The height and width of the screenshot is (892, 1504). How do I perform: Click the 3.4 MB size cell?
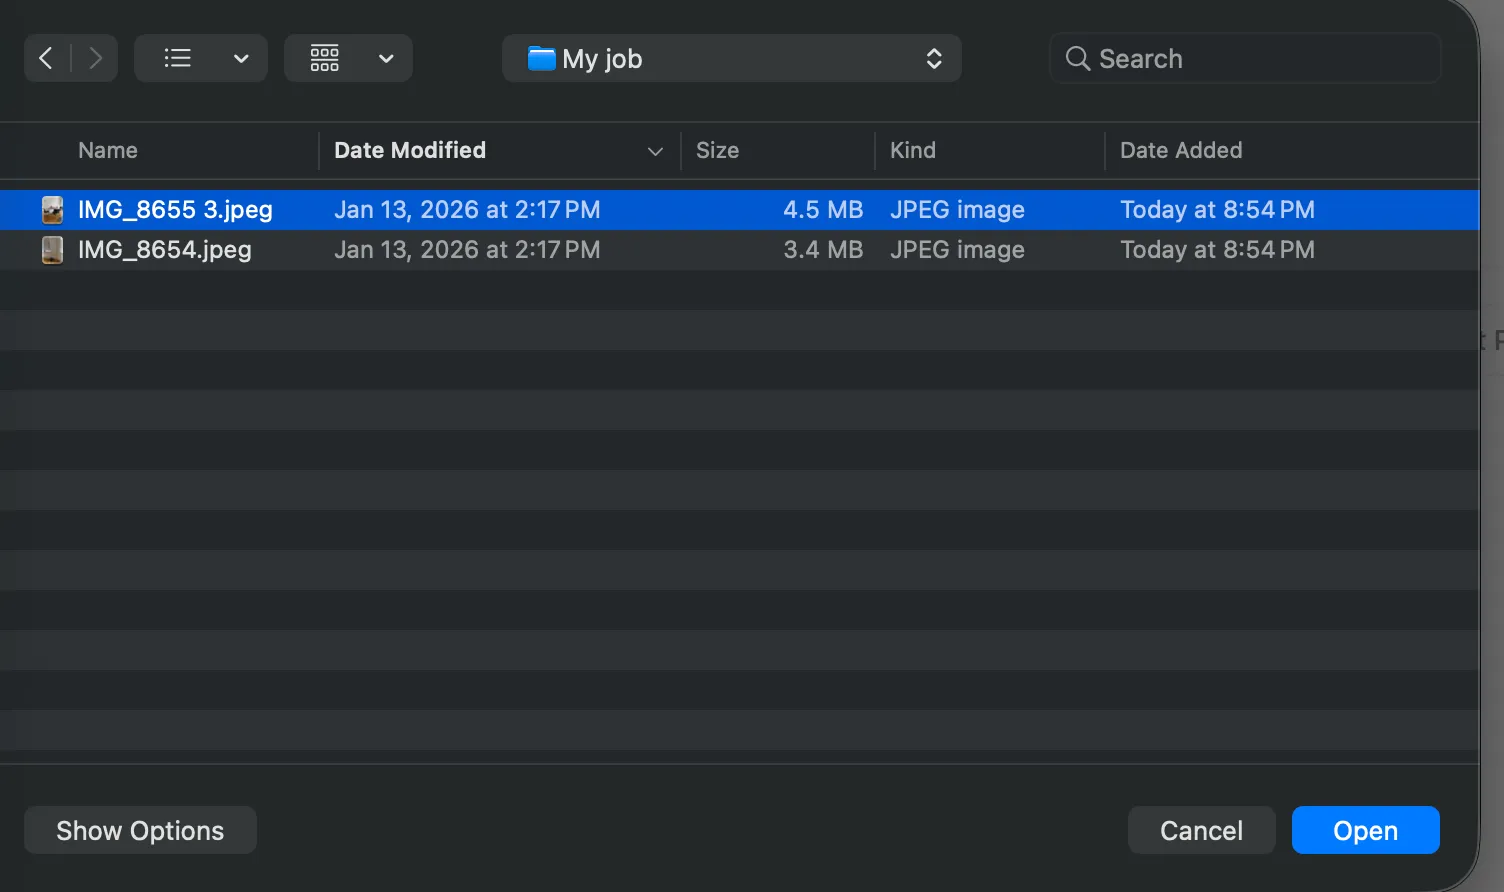[x=822, y=250]
